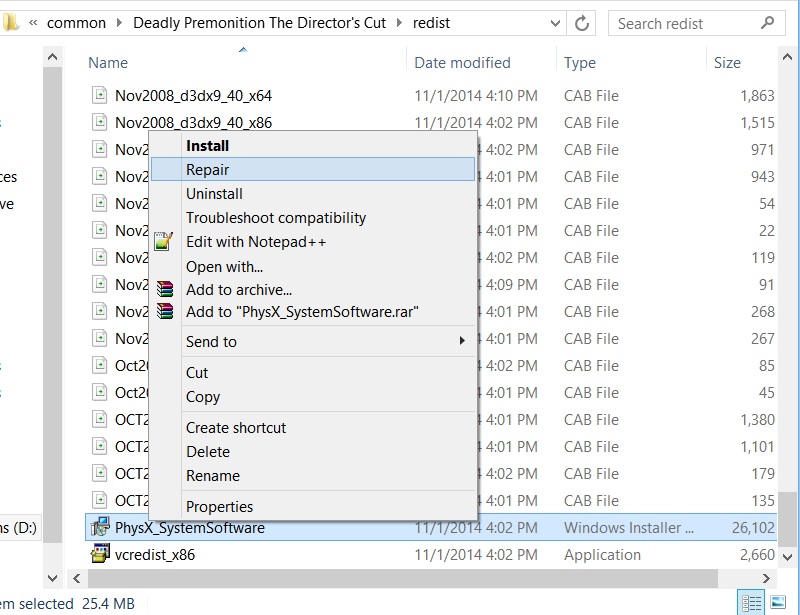The height and width of the screenshot is (615, 800).
Task: Switch to details view layout icon
Action: pos(751,603)
